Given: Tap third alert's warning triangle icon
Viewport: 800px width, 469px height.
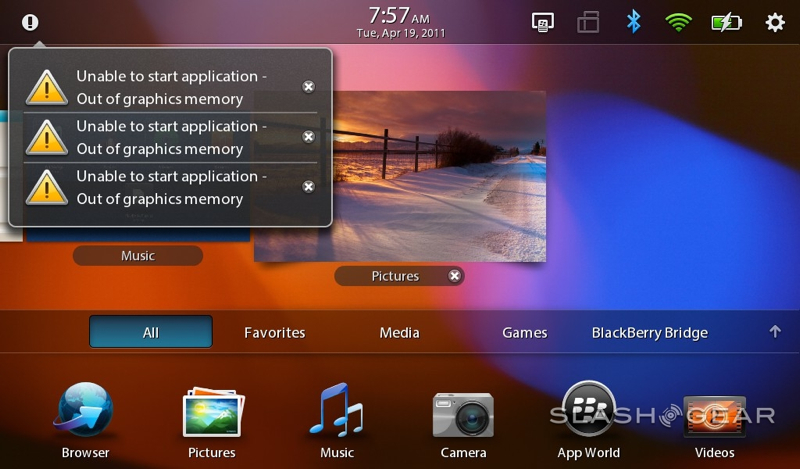Looking at the screenshot, I should (46, 187).
